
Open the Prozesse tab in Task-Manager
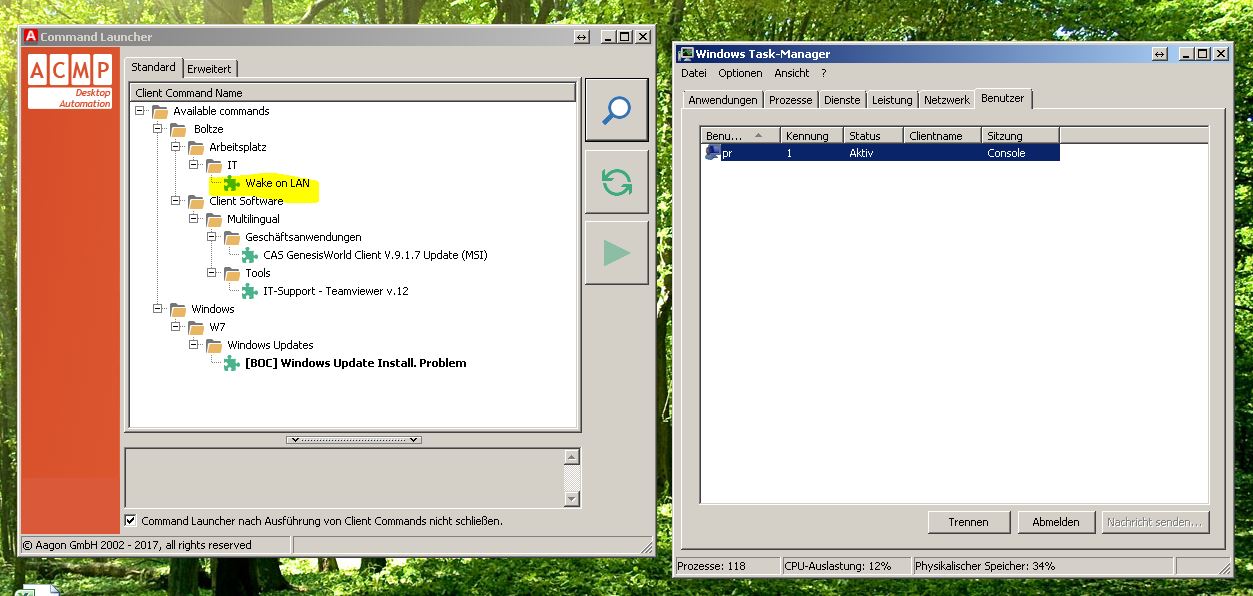(790, 100)
